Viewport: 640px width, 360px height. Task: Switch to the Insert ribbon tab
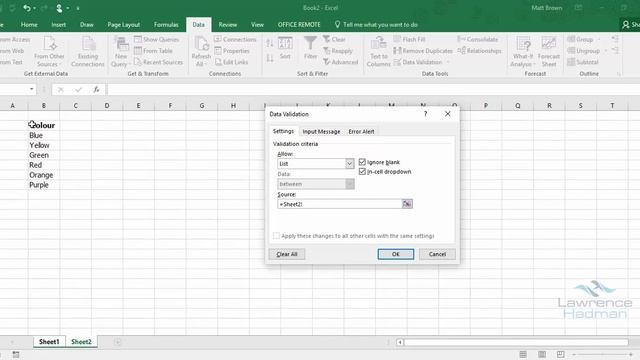[58, 25]
